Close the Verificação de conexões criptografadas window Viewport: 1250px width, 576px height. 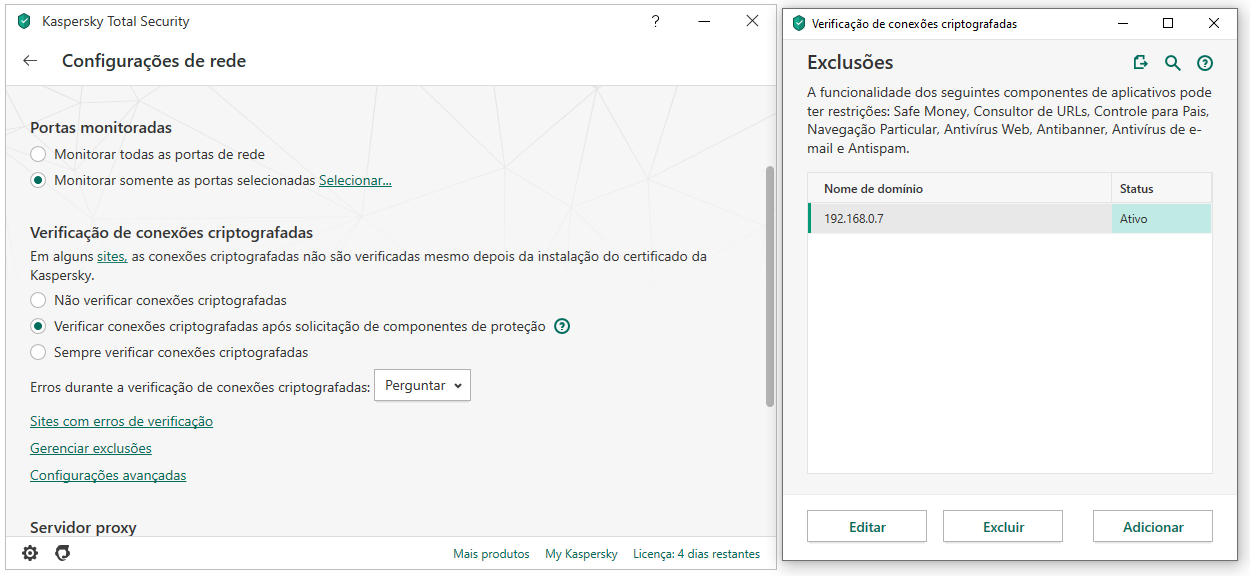pos(1214,23)
